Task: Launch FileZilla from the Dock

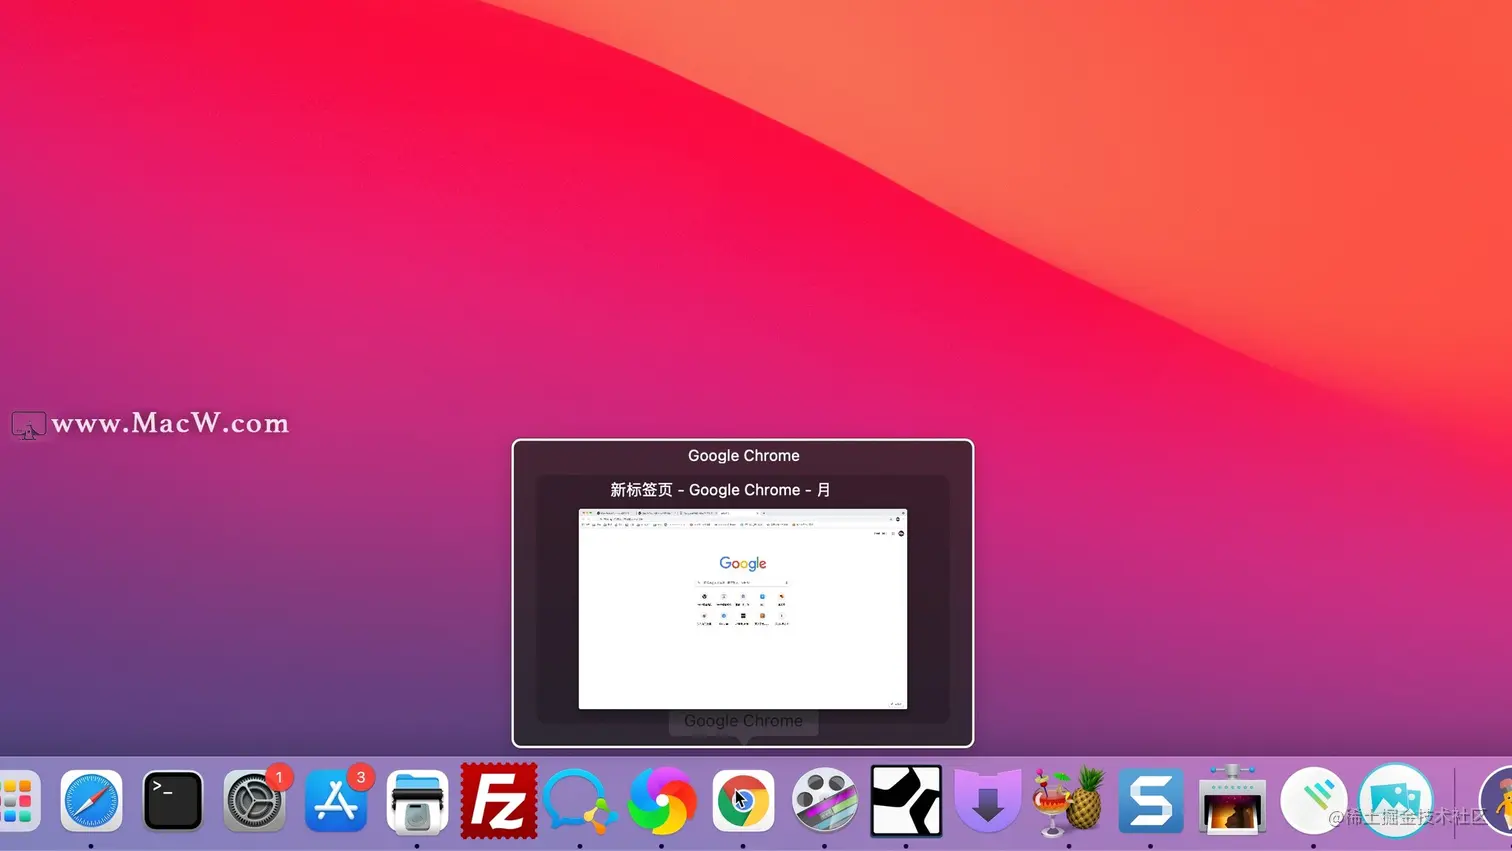Action: [499, 801]
